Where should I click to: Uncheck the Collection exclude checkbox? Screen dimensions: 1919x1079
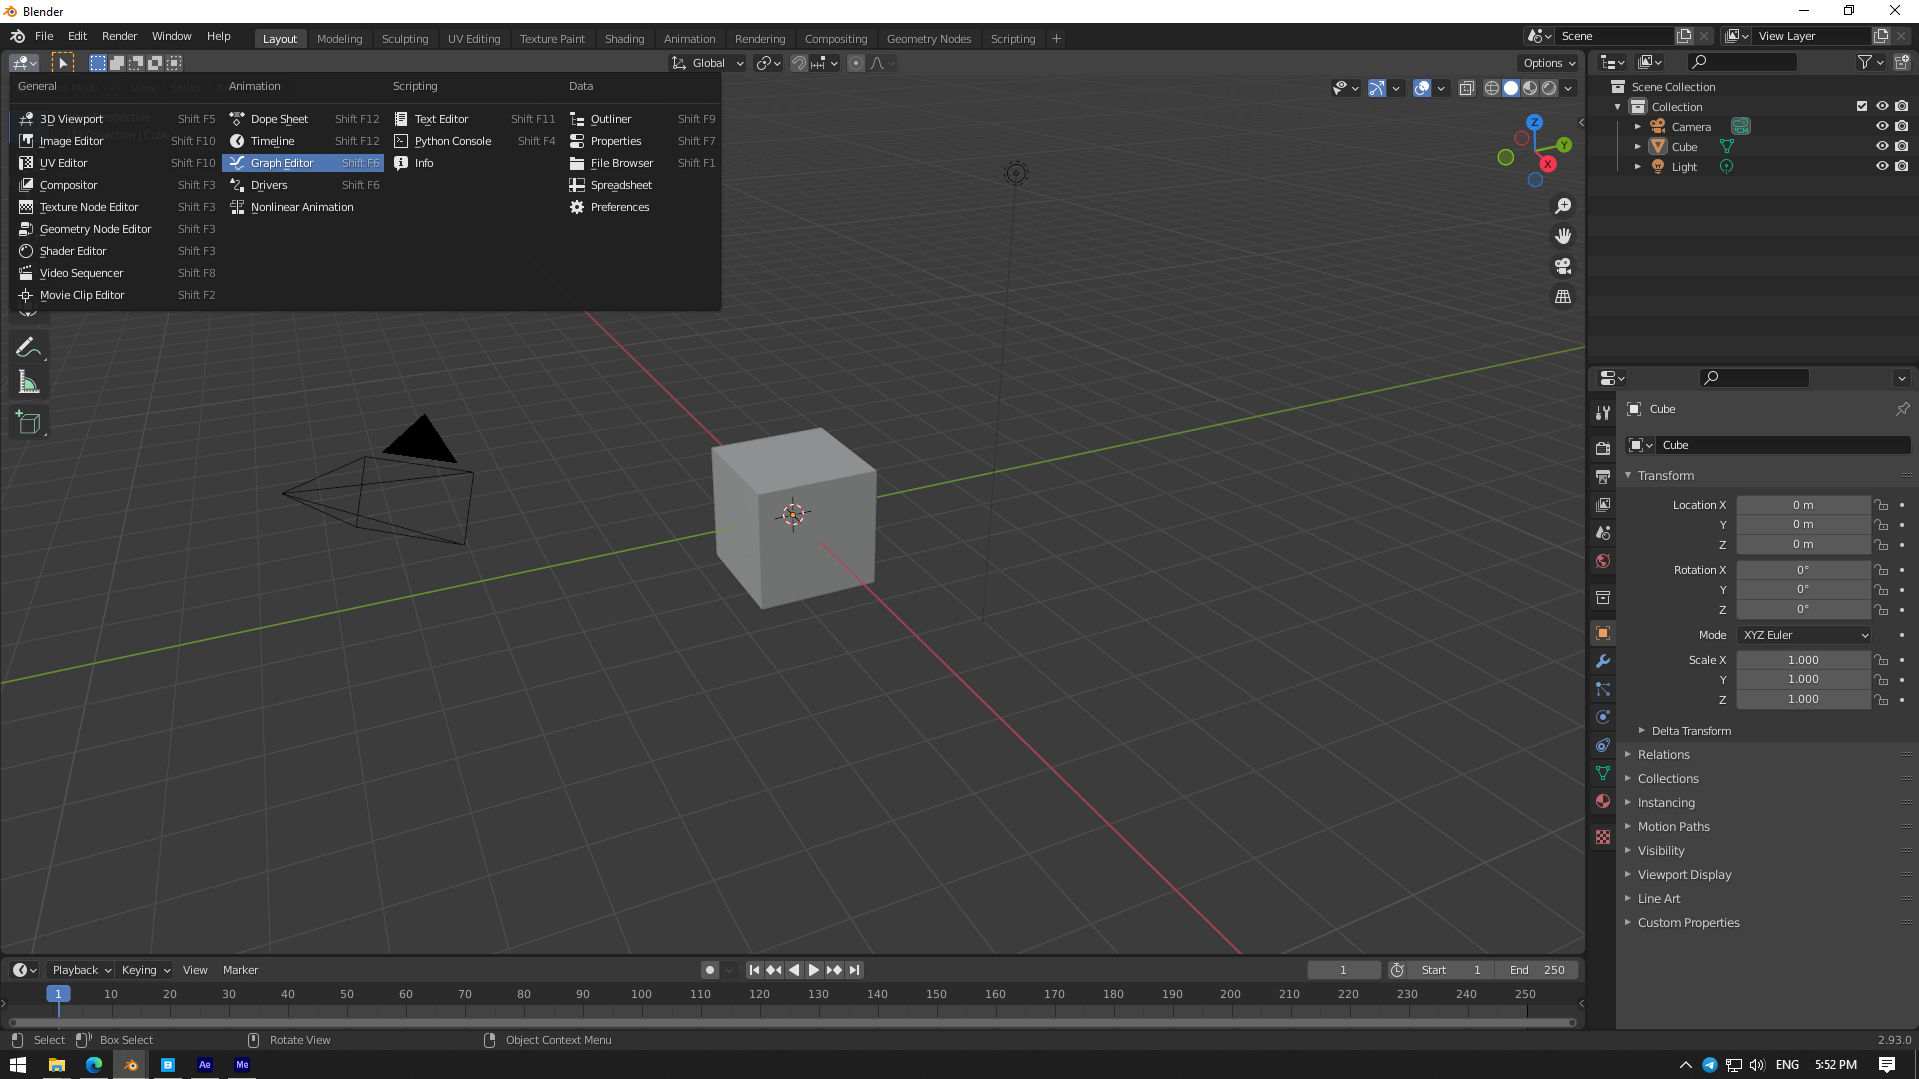1862,106
